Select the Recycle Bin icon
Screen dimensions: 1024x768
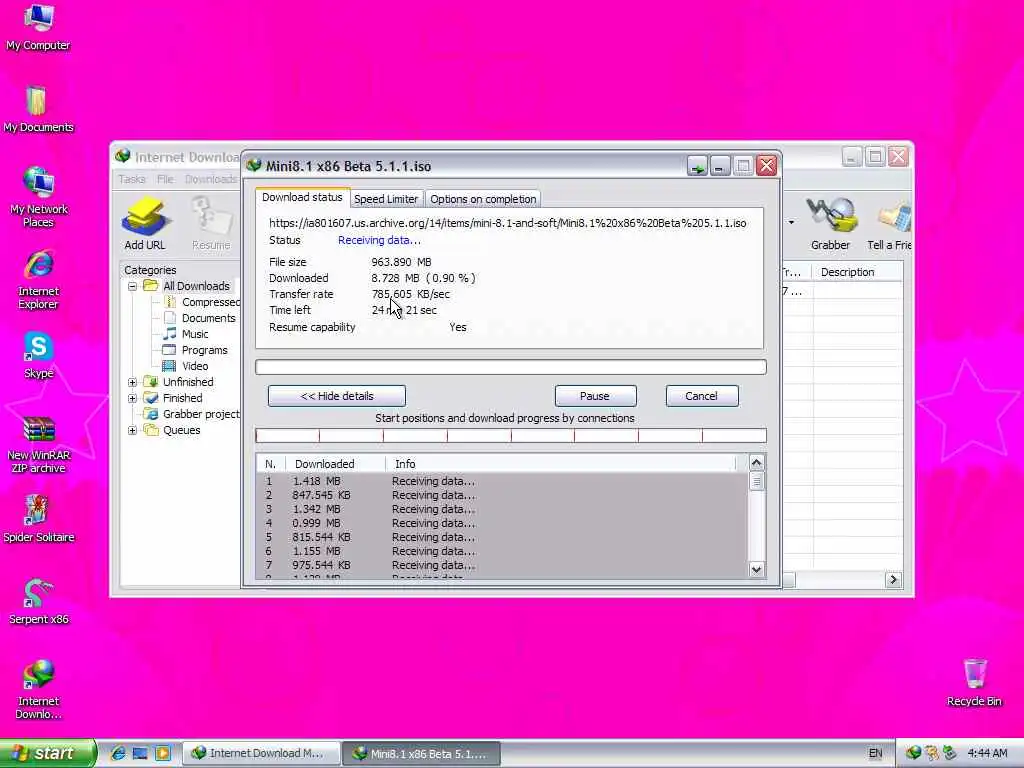click(x=974, y=682)
